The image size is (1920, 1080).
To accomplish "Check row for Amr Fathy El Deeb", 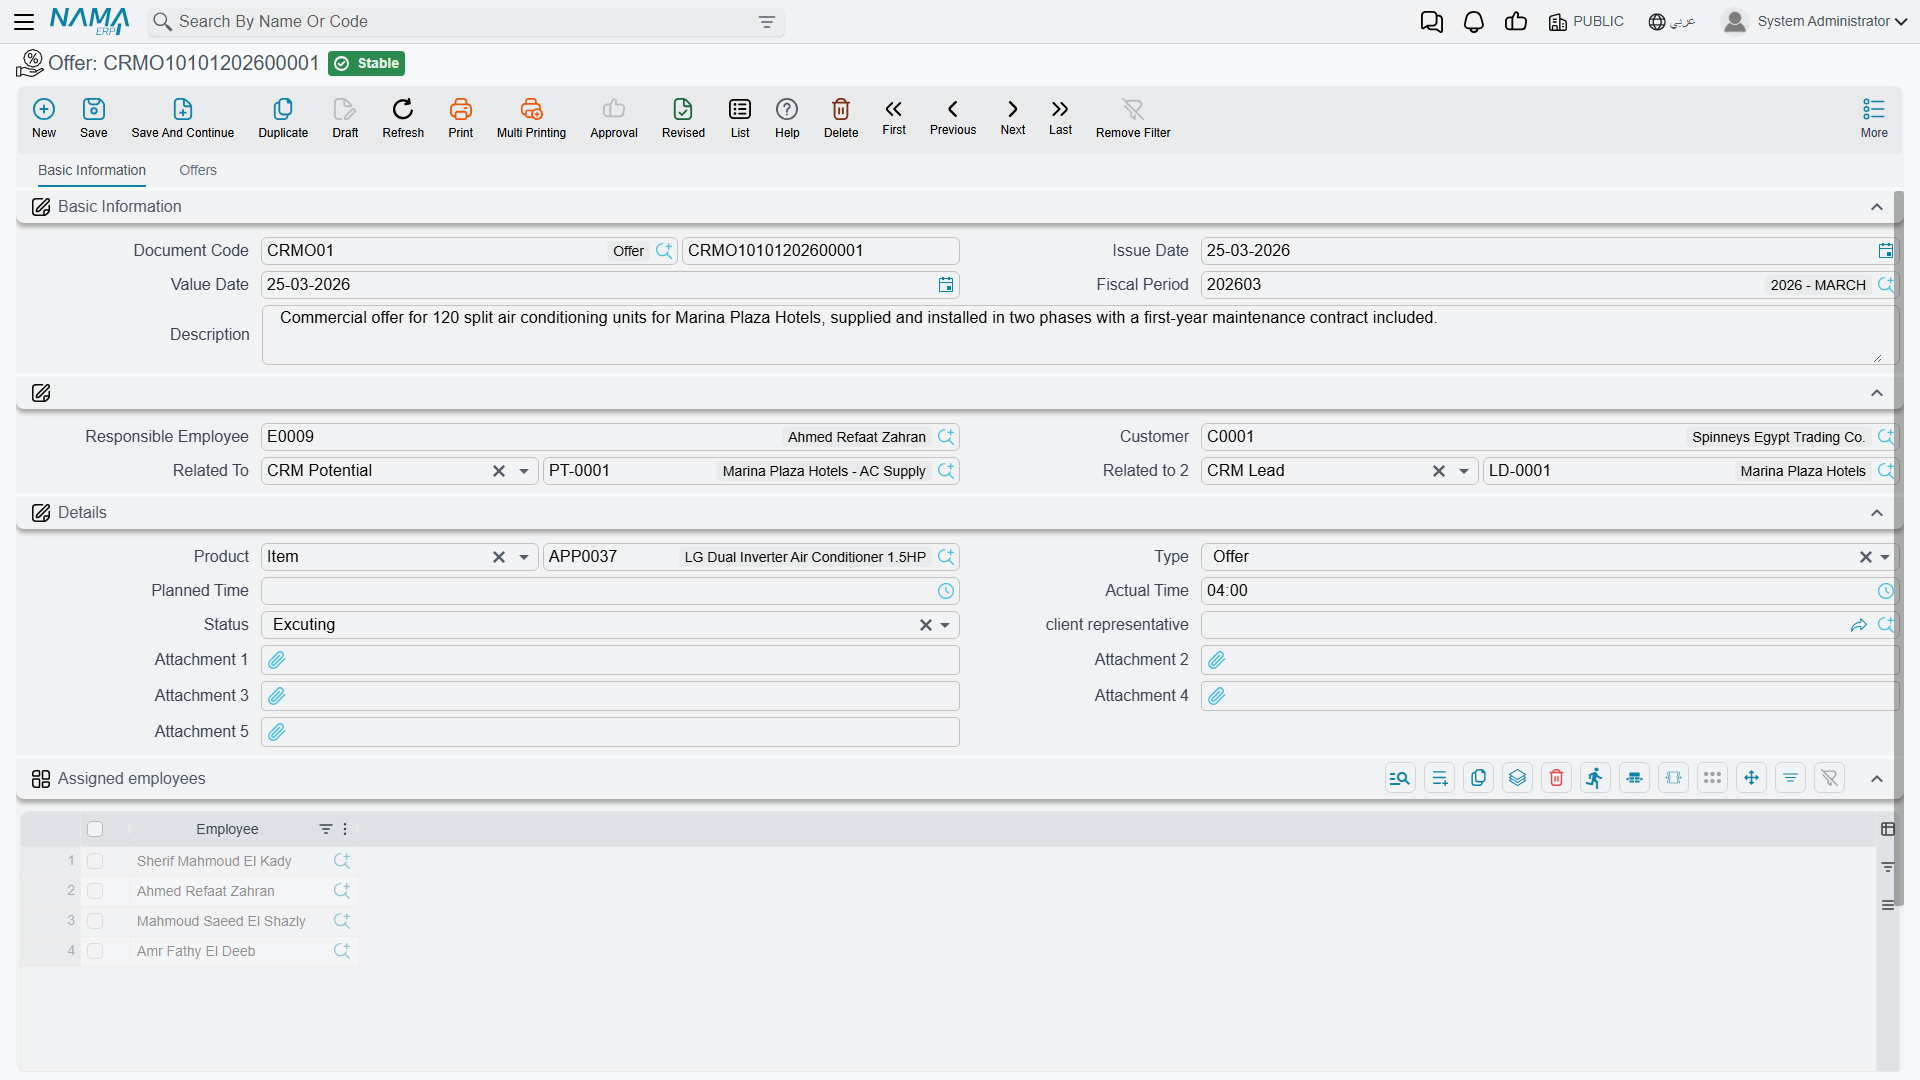I will click(95, 951).
